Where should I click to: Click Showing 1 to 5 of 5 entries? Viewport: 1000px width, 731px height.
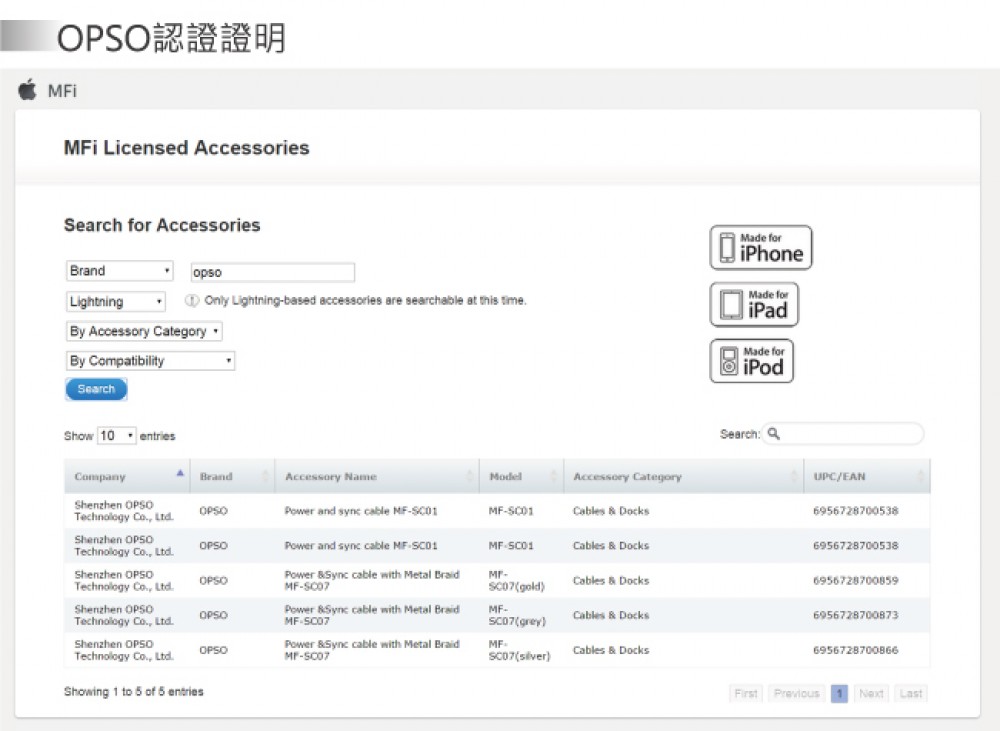pyautogui.click(x=133, y=691)
